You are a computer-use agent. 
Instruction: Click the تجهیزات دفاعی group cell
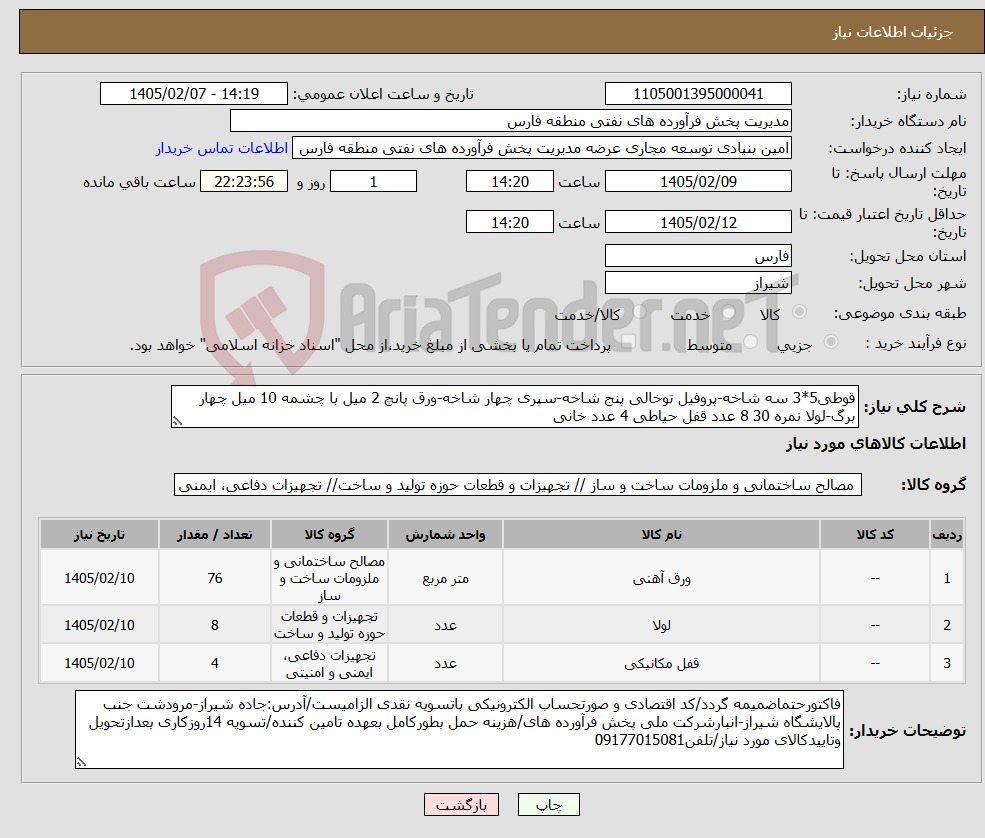329,663
